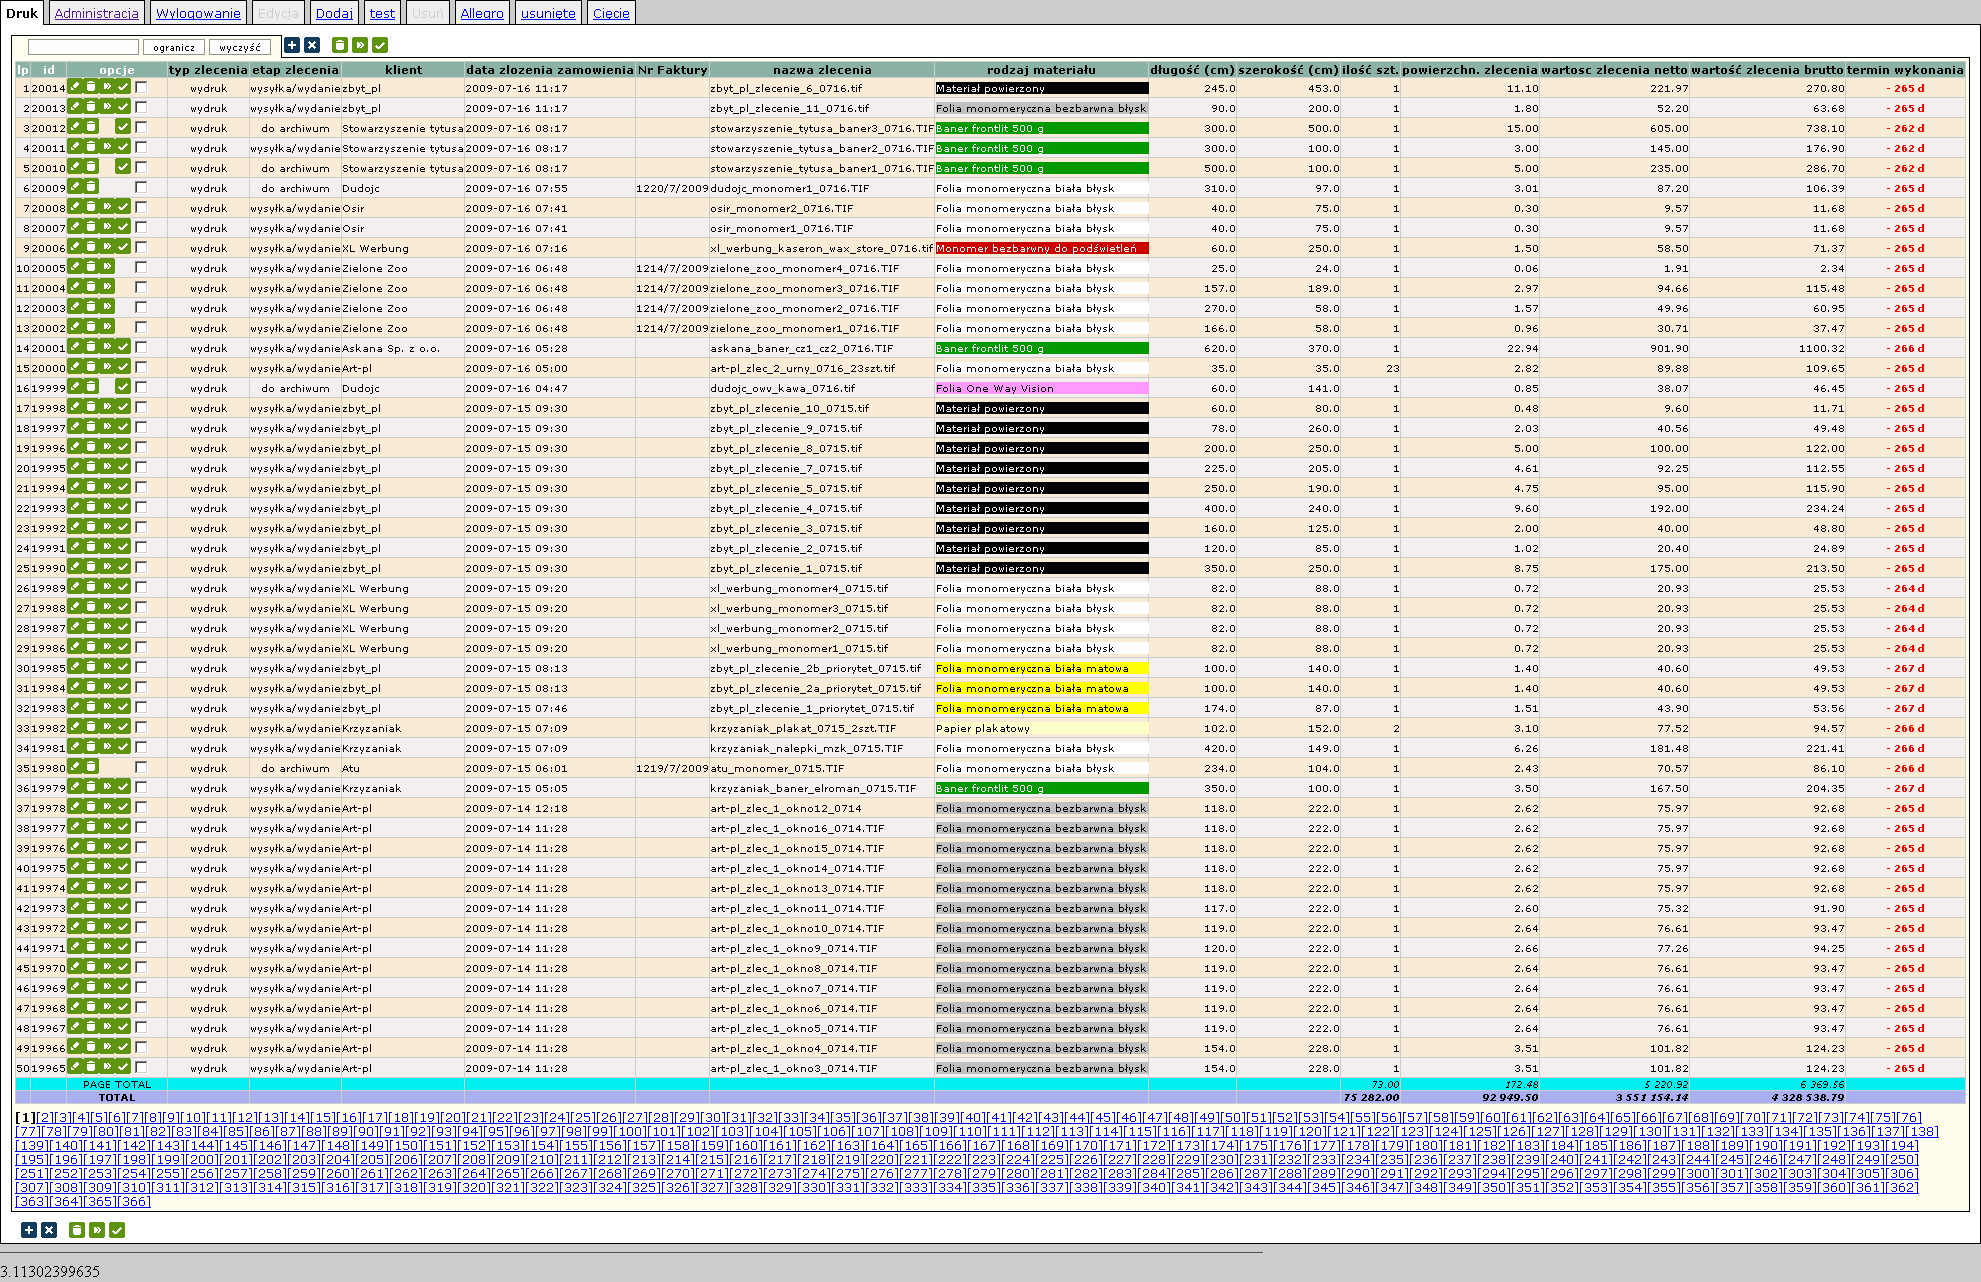Image resolution: width=1981 pixels, height=1282 pixels.
Task: Click the top toolbar plus icon
Action: pos(292,45)
